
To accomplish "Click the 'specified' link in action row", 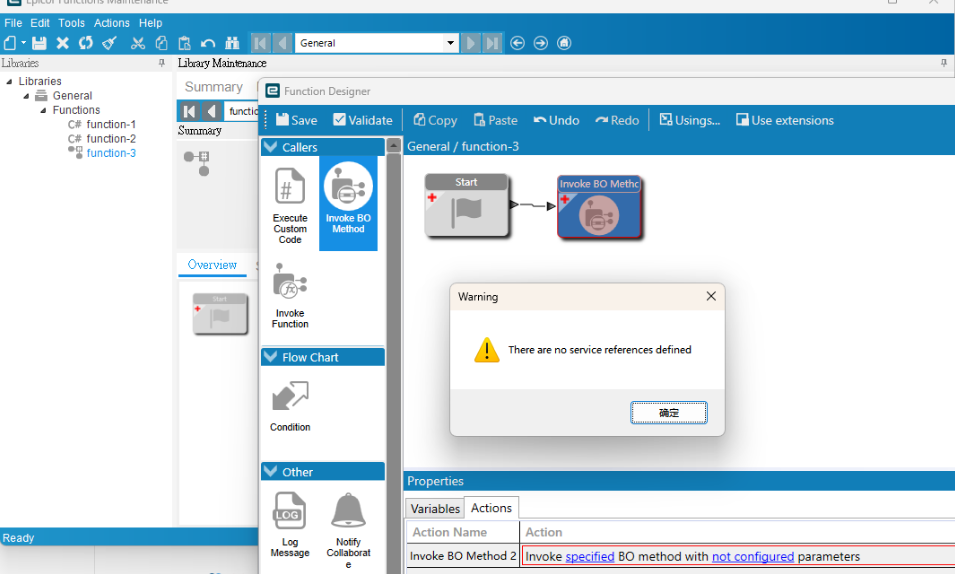I will tap(590, 556).
